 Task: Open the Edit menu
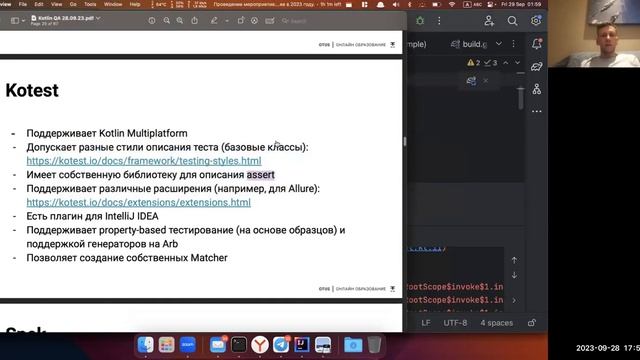click(39, 4)
